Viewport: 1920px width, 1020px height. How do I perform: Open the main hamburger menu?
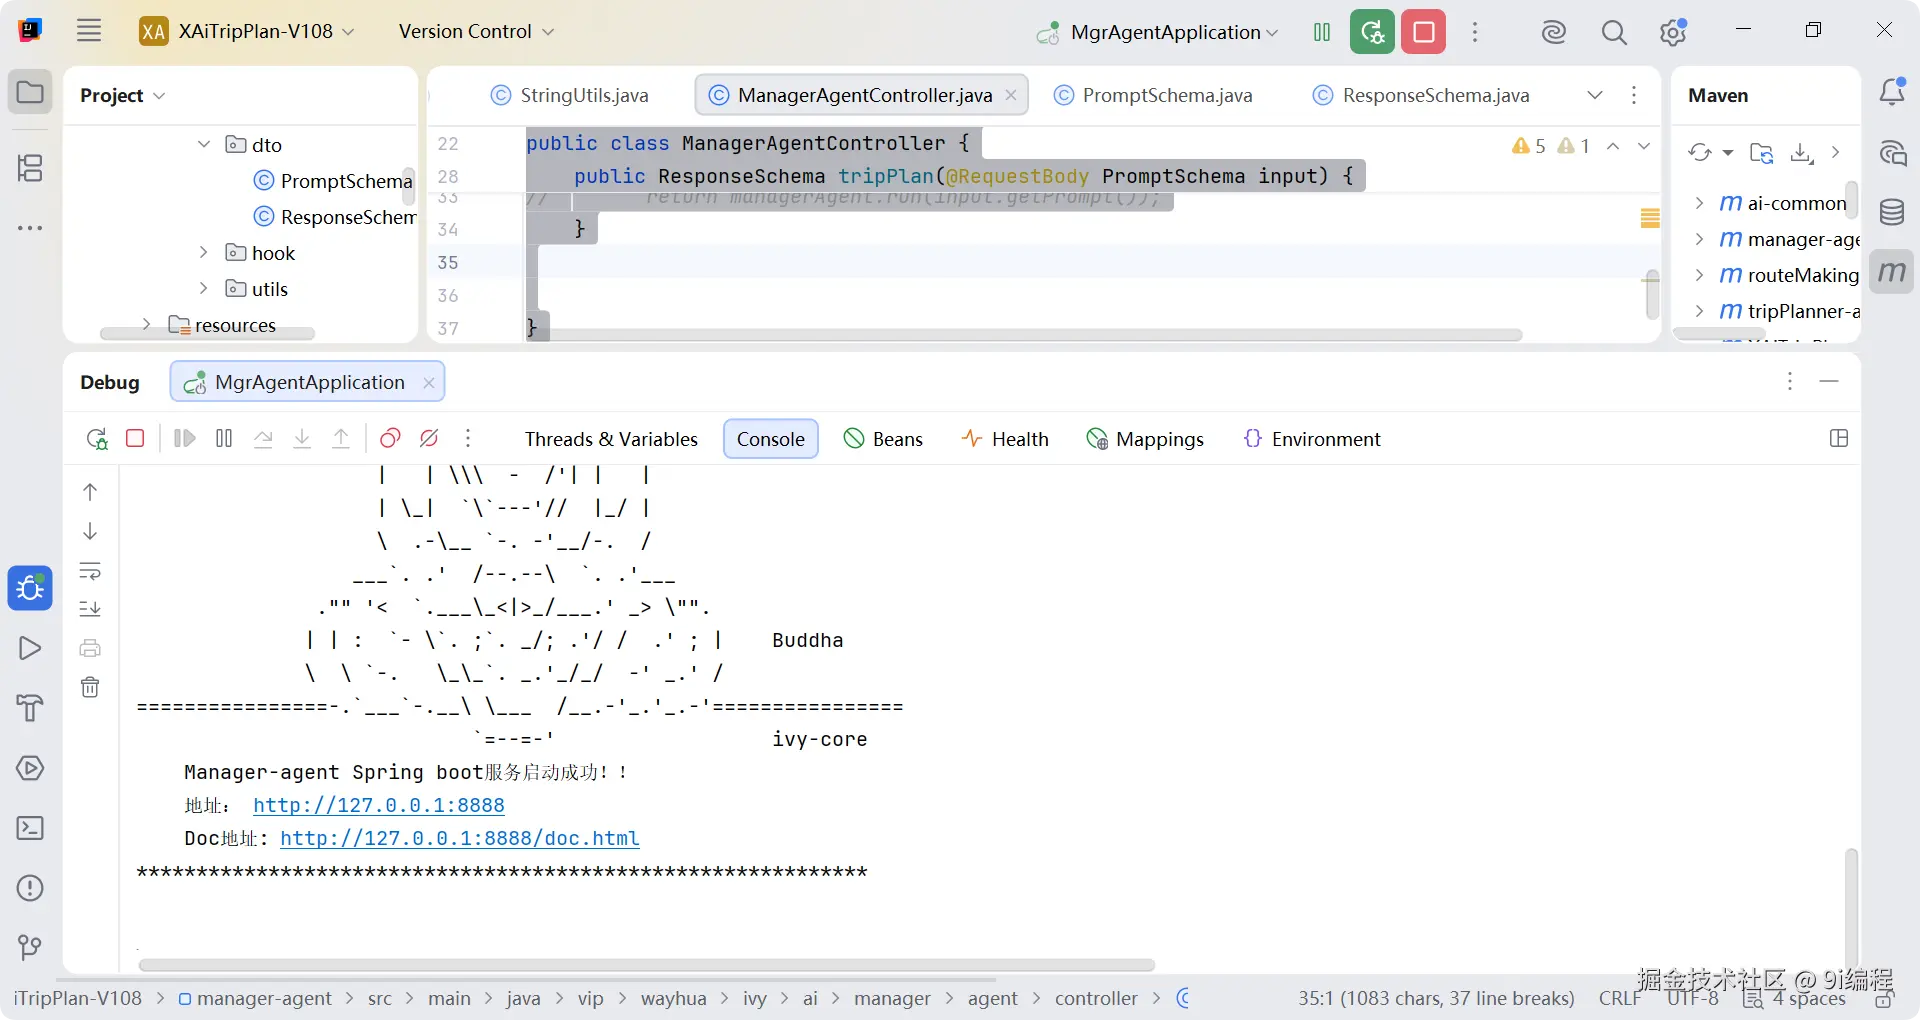tap(89, 31)
